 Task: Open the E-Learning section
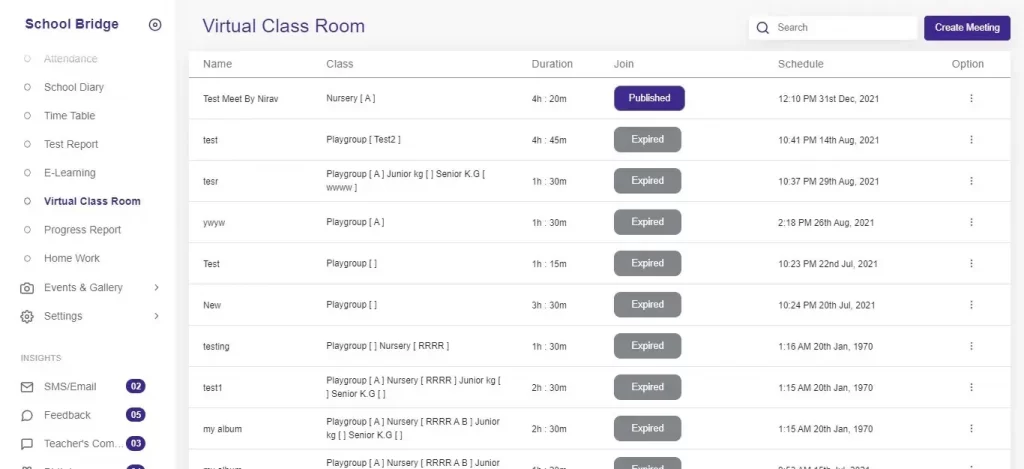click(70, 172)
